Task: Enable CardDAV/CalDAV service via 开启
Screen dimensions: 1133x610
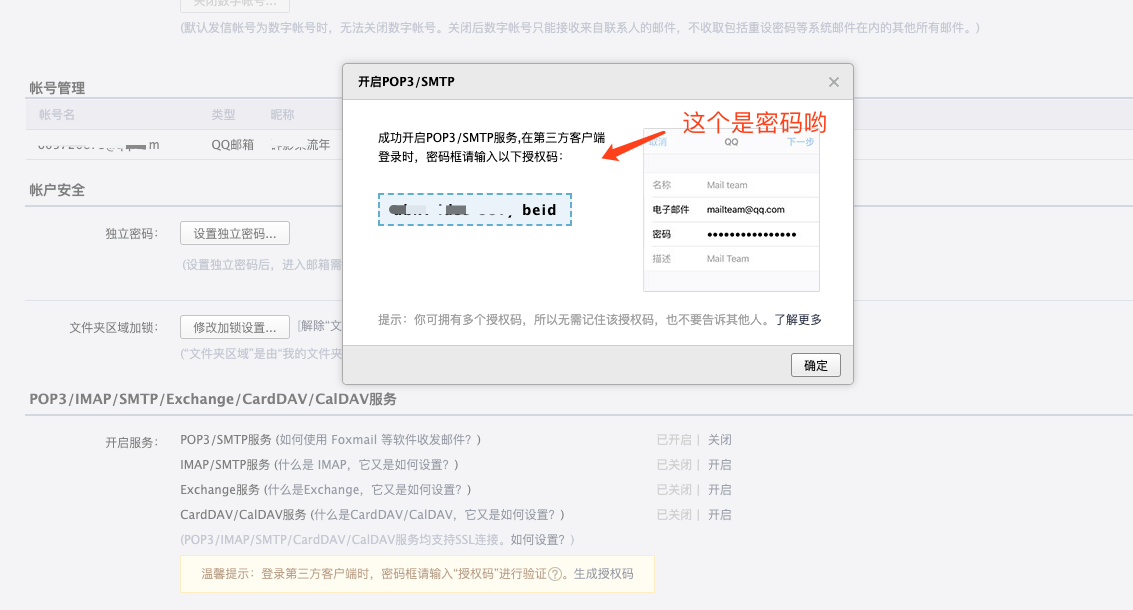Action: pos(719,515)
